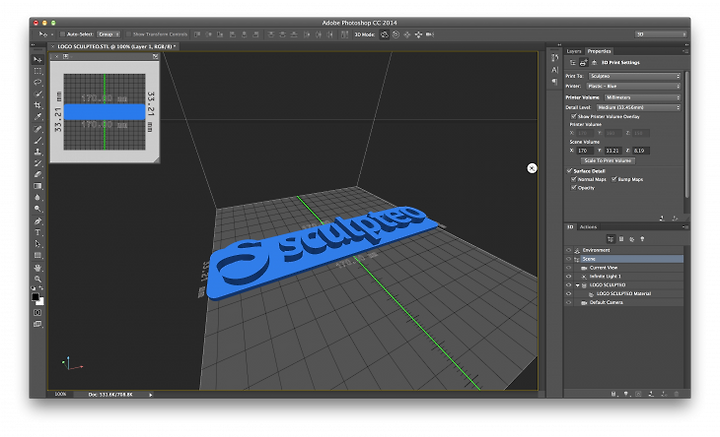Choose the Slide 3D object mode icon
Screen dimensions: 720x437
pos(418,34)
